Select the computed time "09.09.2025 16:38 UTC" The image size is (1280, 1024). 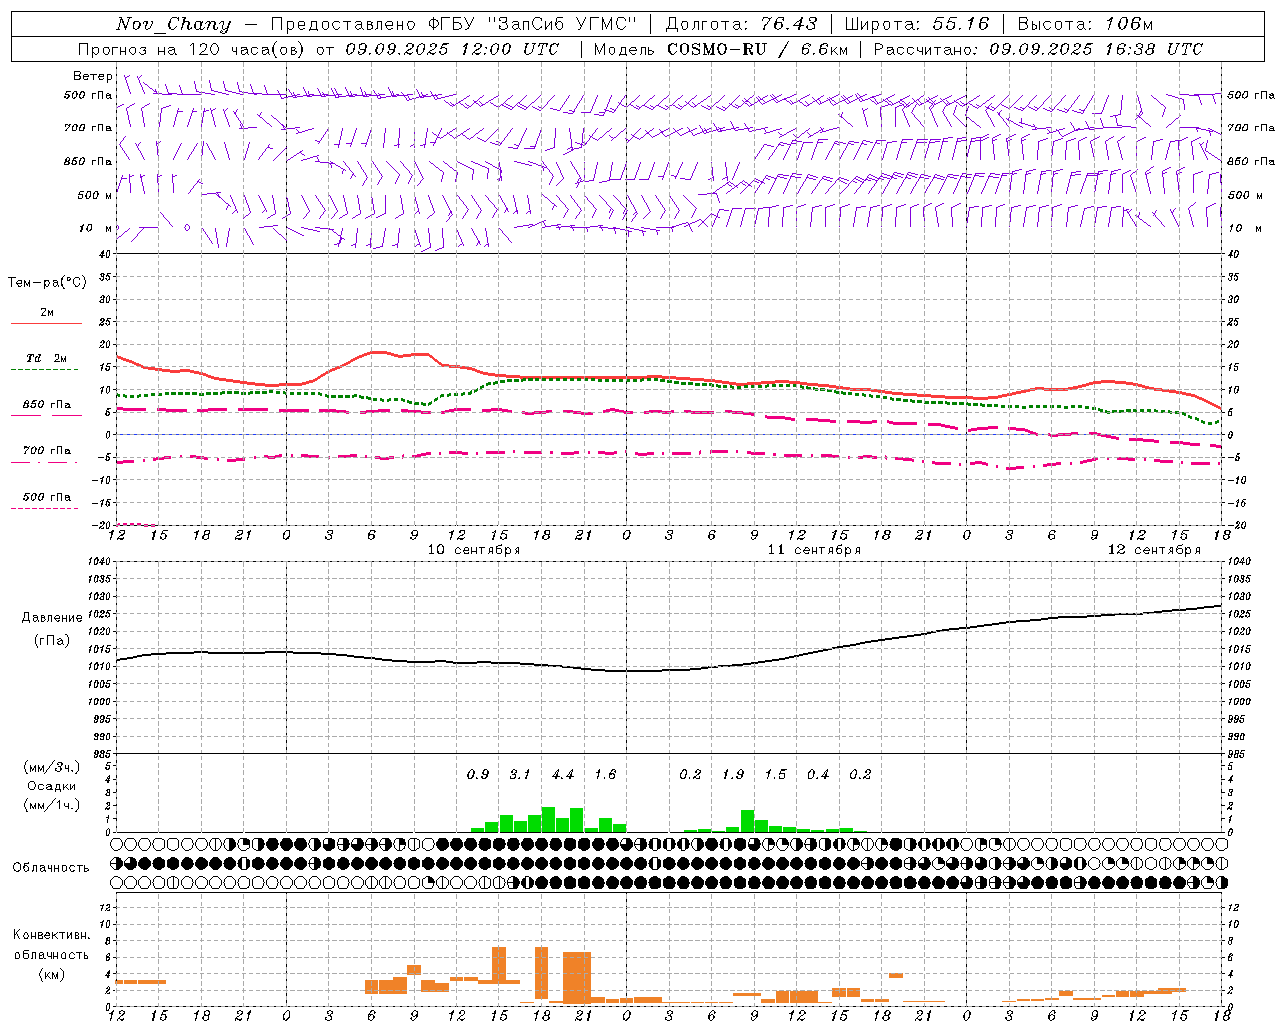click(1096, 49)
